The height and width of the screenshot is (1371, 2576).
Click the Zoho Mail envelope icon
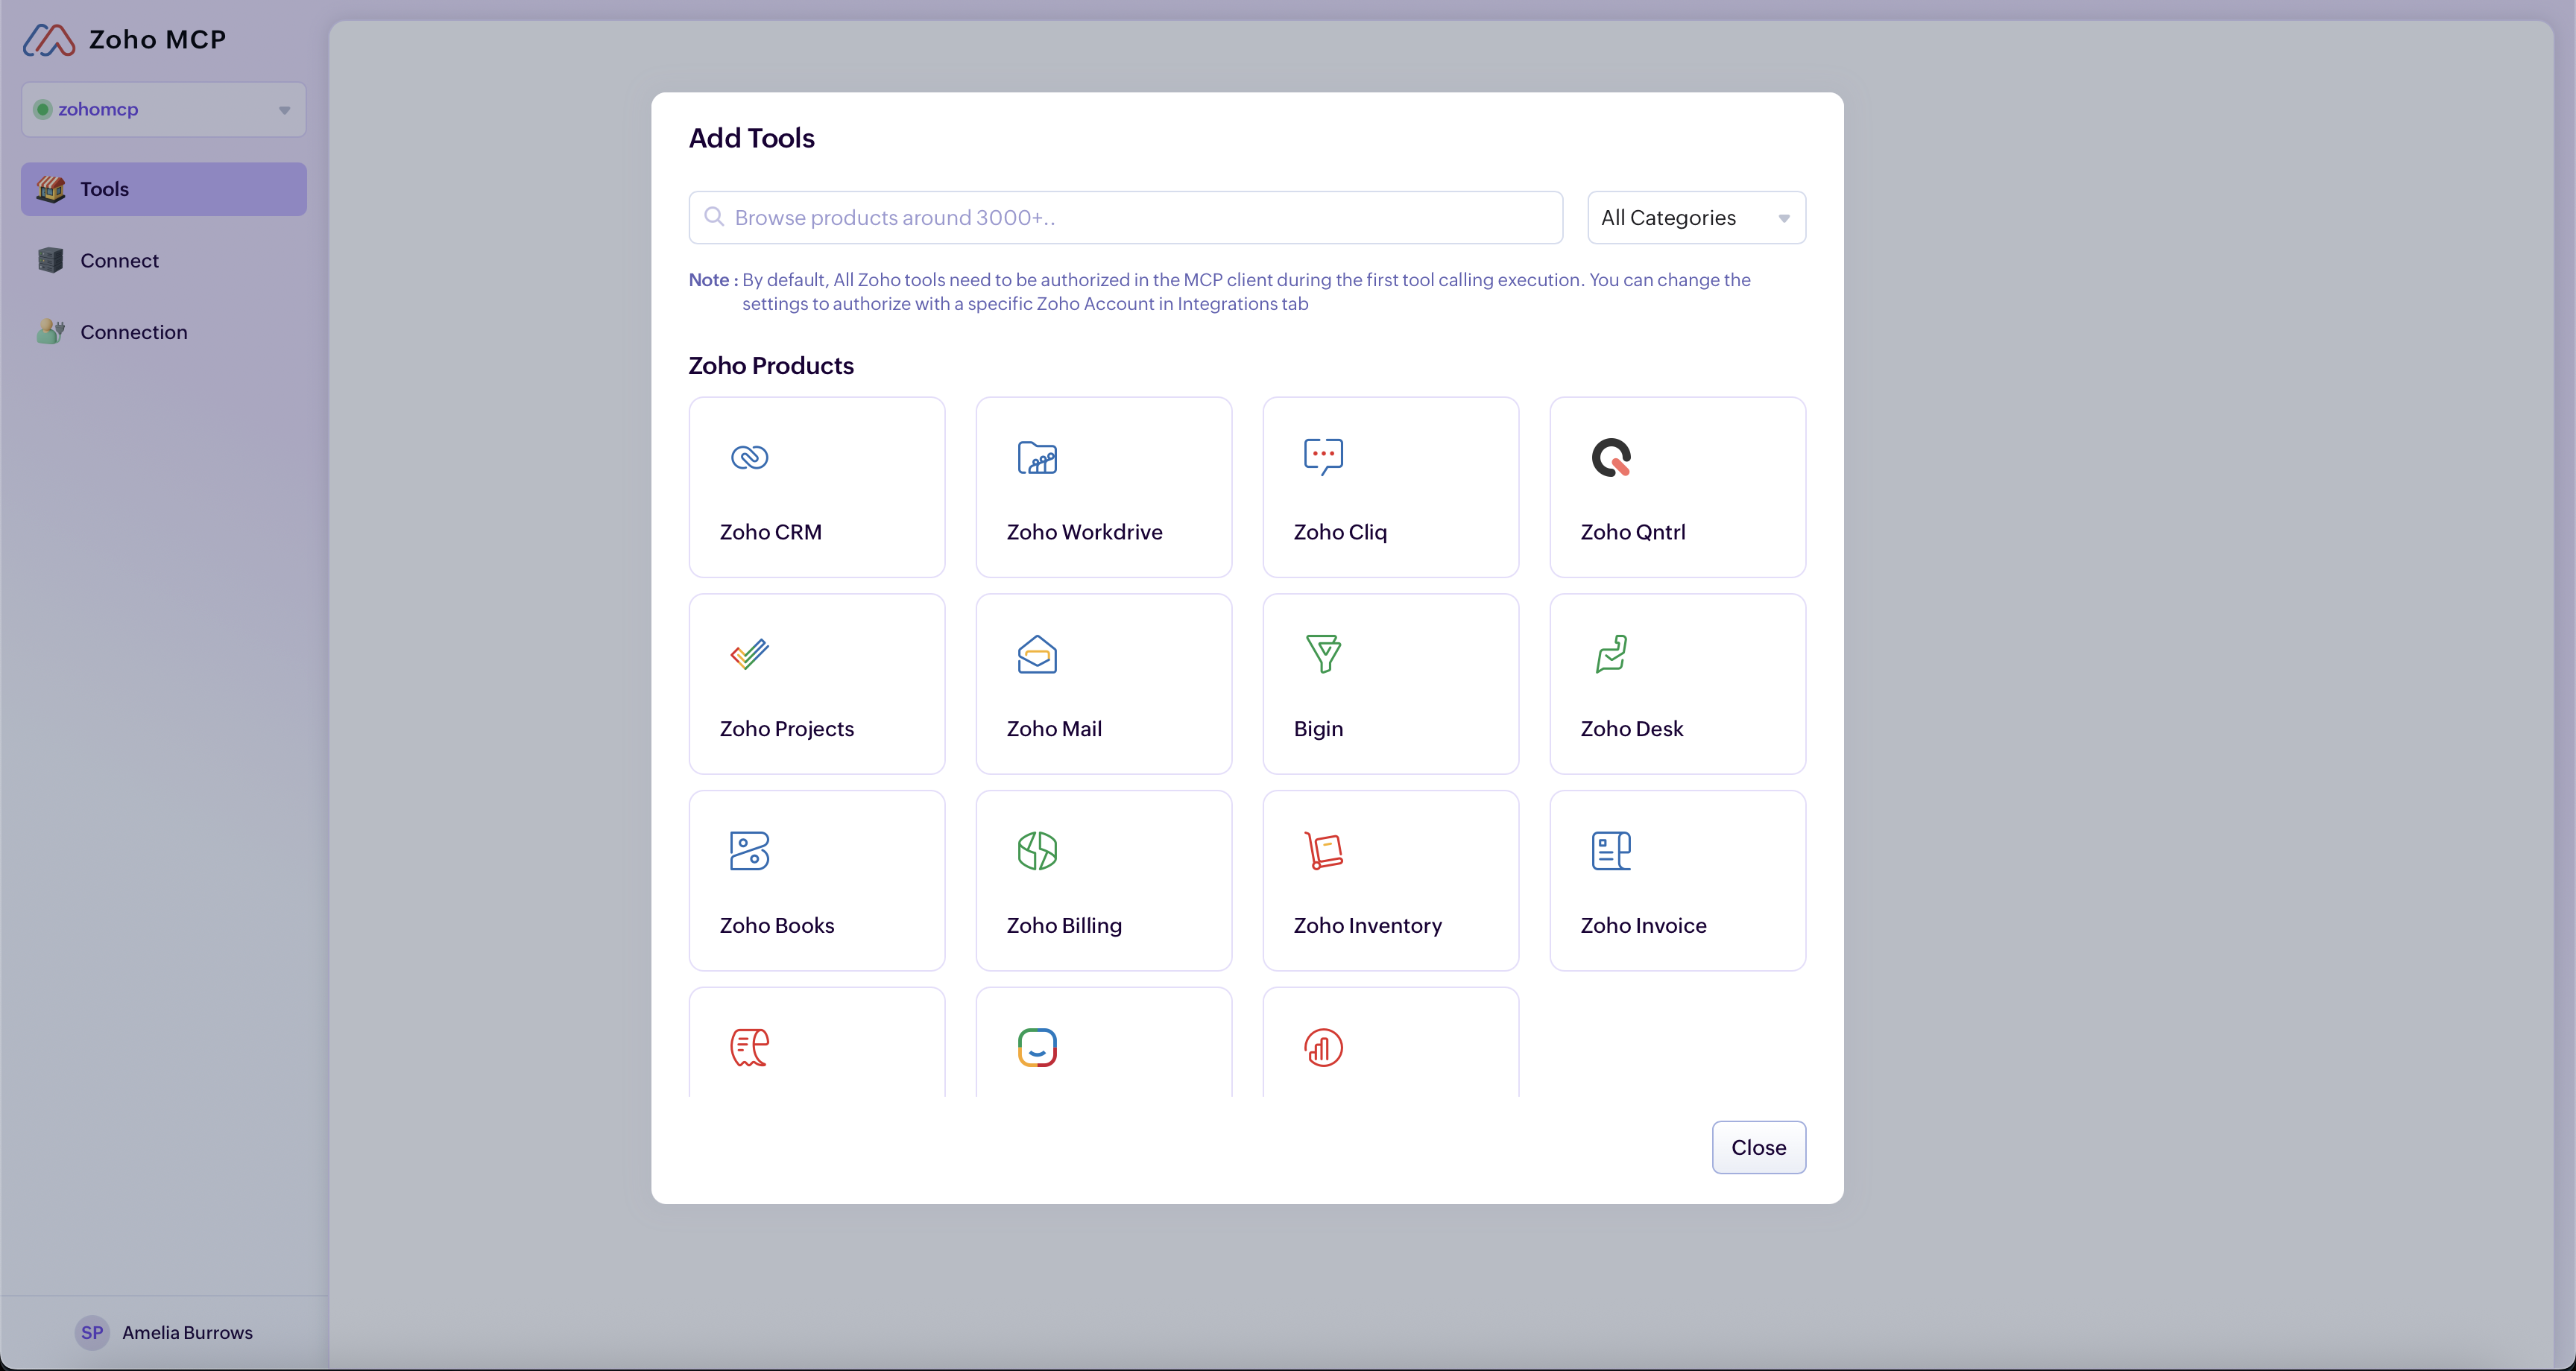click(1037, 654)
